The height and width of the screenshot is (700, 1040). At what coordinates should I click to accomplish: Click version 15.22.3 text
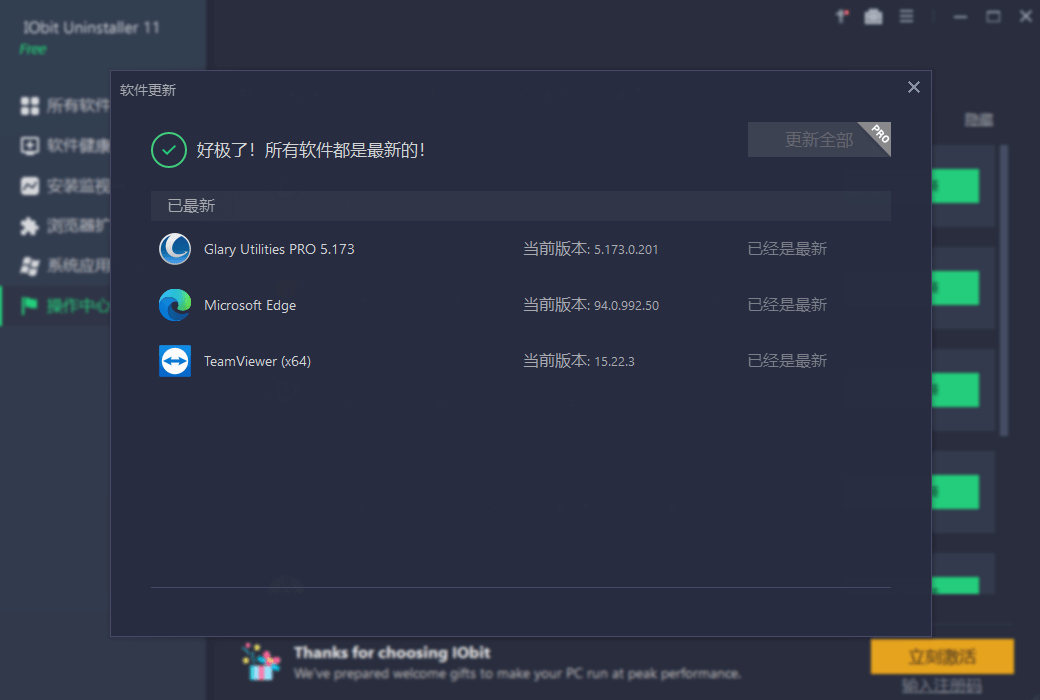coord(614,362)
